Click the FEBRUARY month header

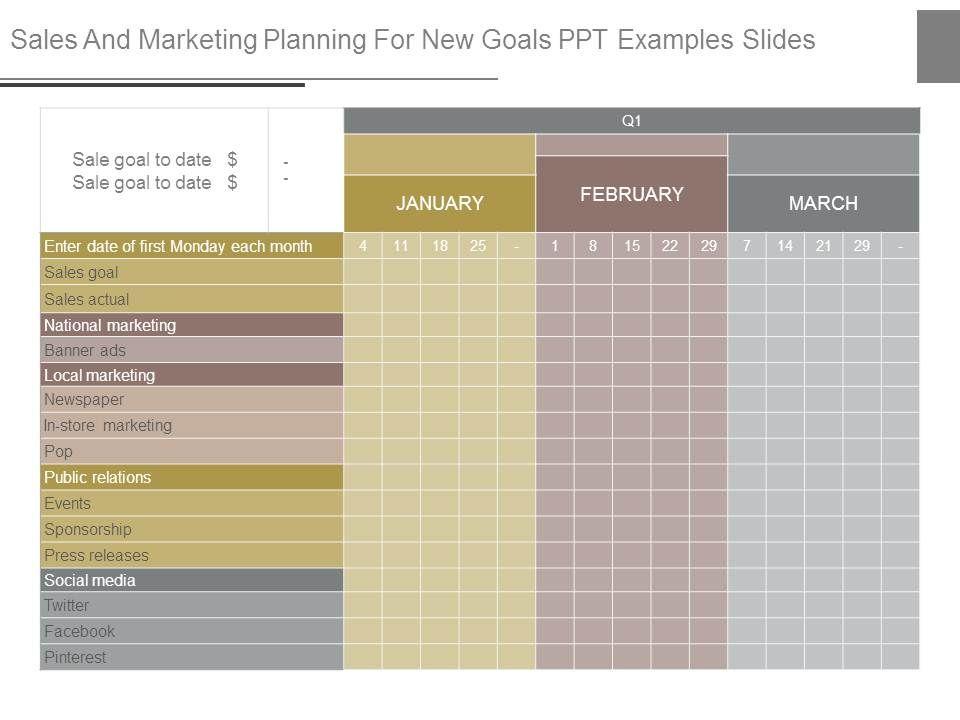[x=631, y=194]
